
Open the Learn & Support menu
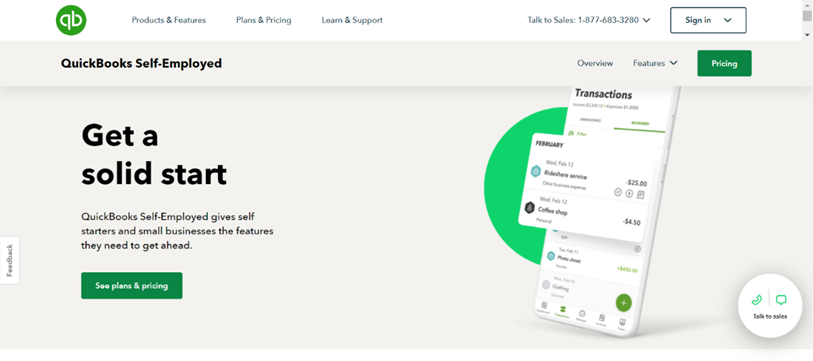coord(352,20)
